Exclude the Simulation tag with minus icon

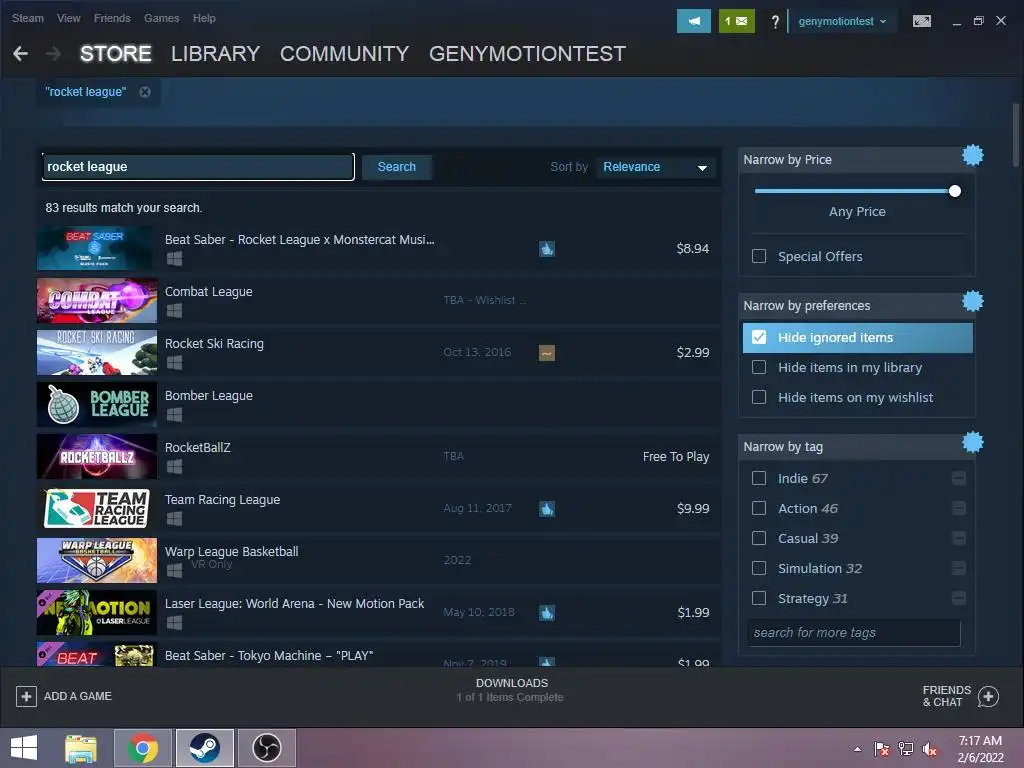coord(959,569)
